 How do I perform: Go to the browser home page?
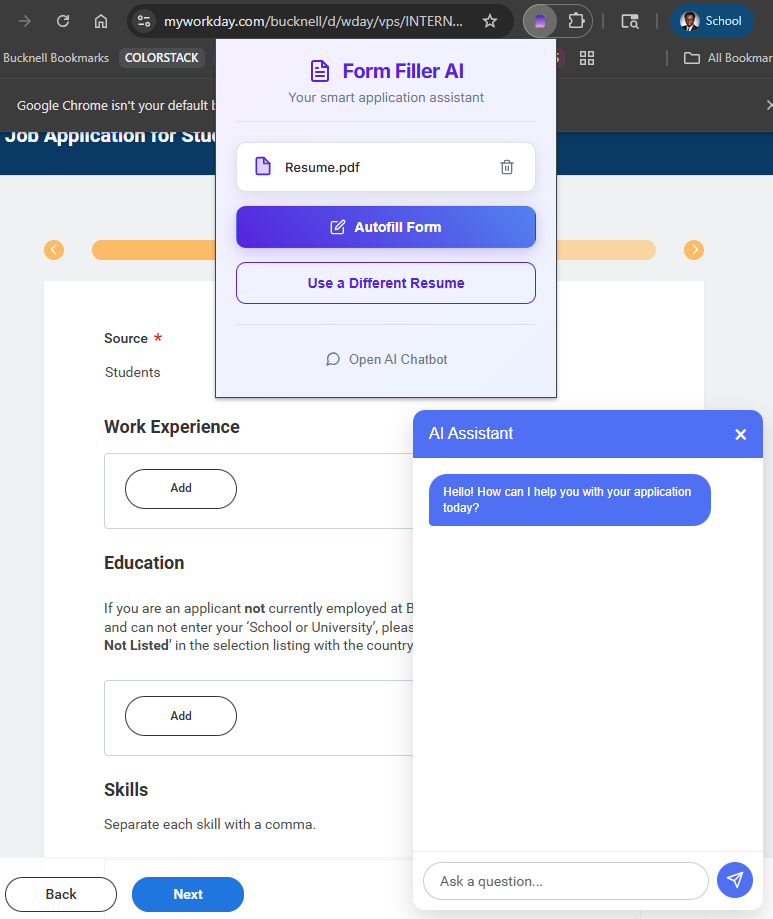[101, 21]
